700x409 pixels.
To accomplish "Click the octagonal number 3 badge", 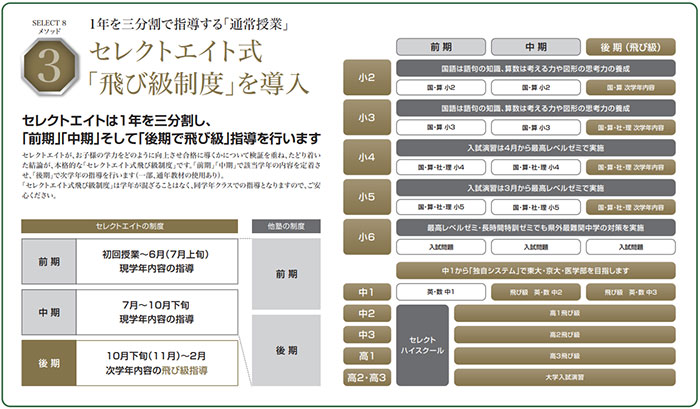I will click(x=50, y=67).
